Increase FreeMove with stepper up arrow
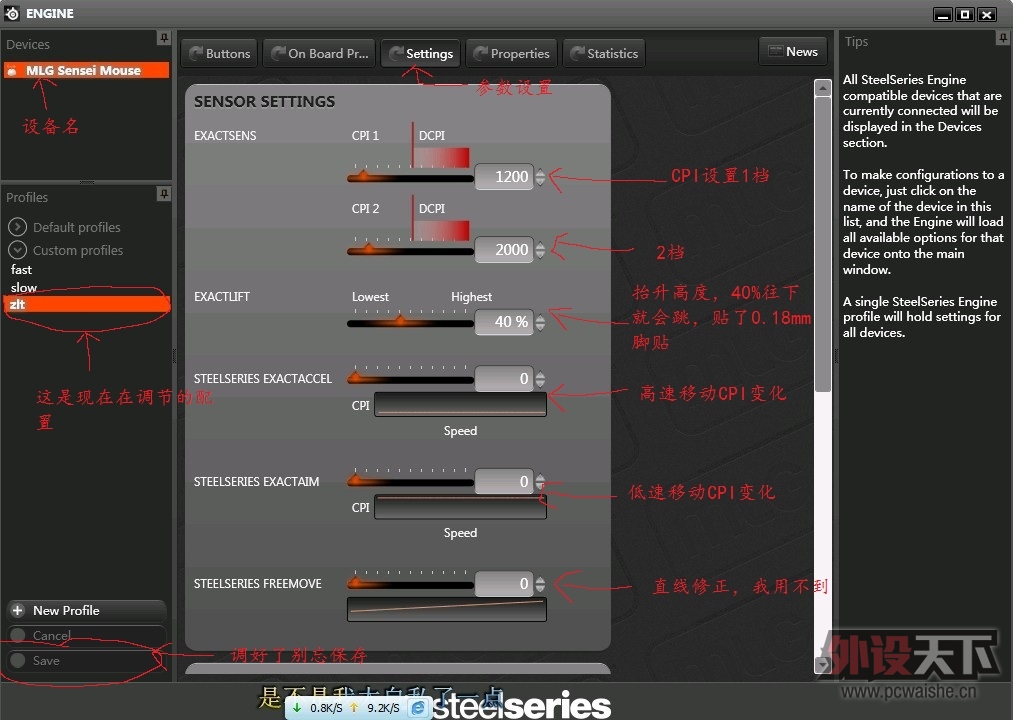Viewport: 1013px width, 720px height. (540, 579)
